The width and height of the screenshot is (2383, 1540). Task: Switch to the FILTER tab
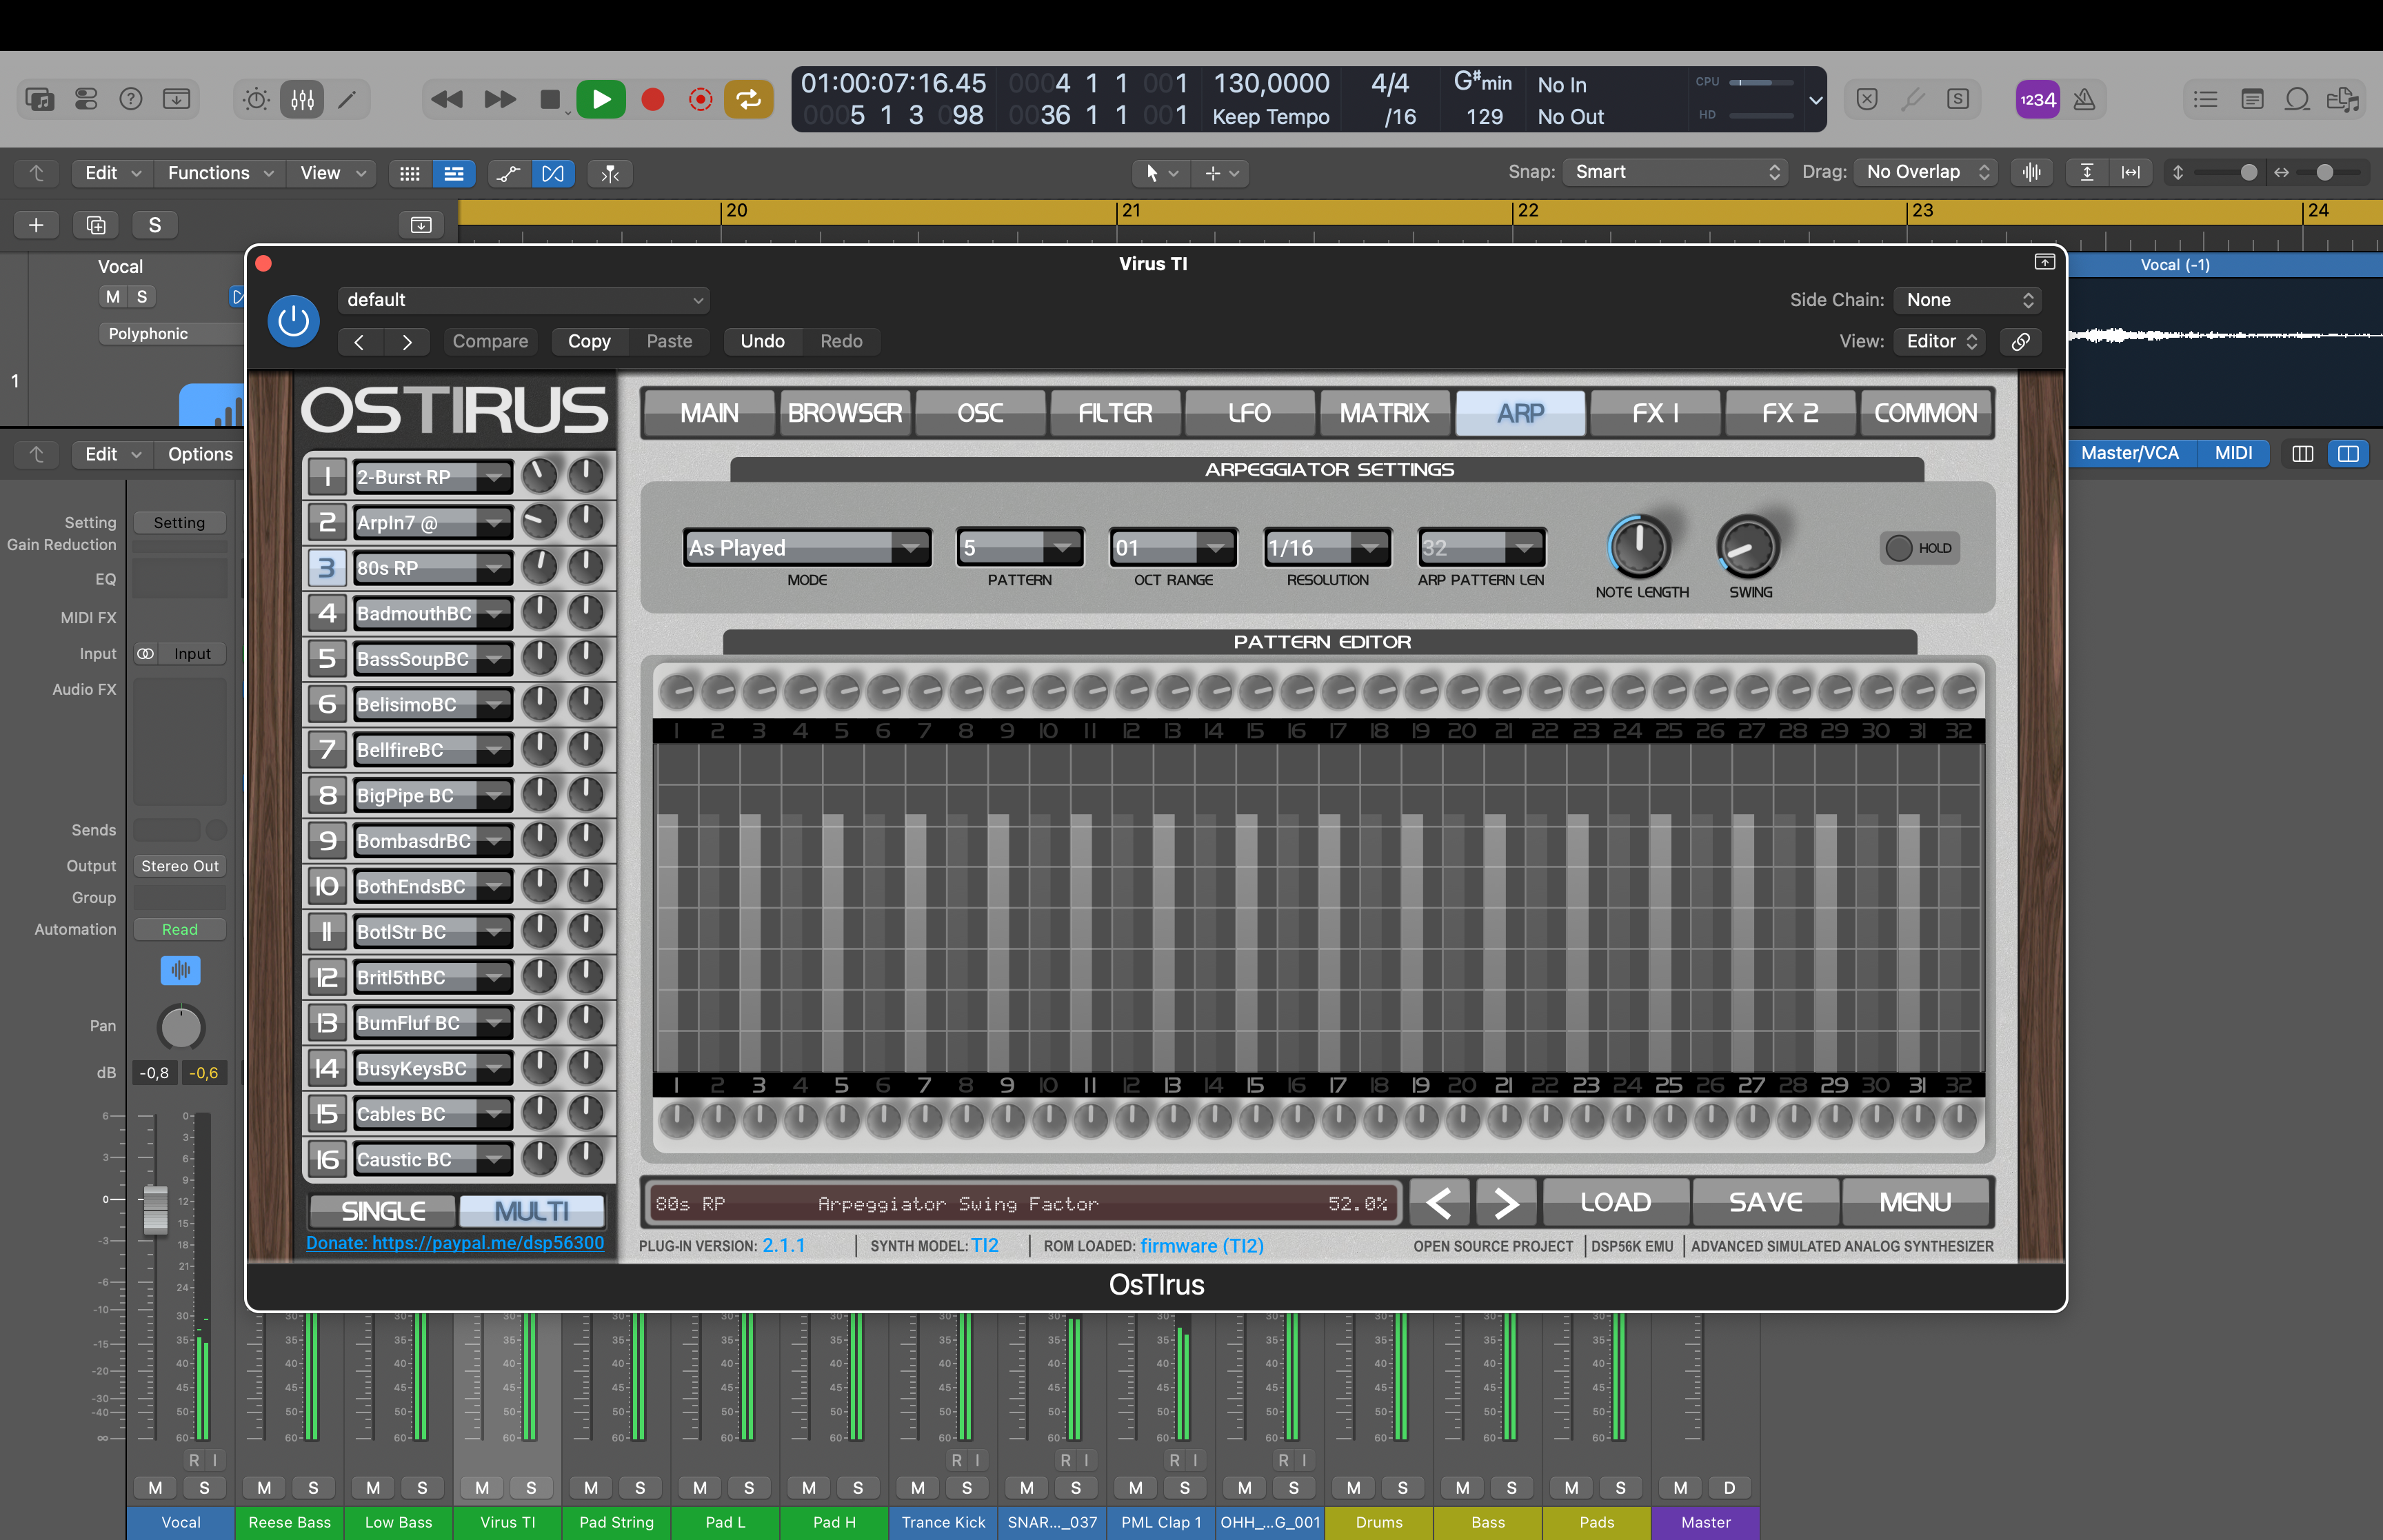[1115, 413]
